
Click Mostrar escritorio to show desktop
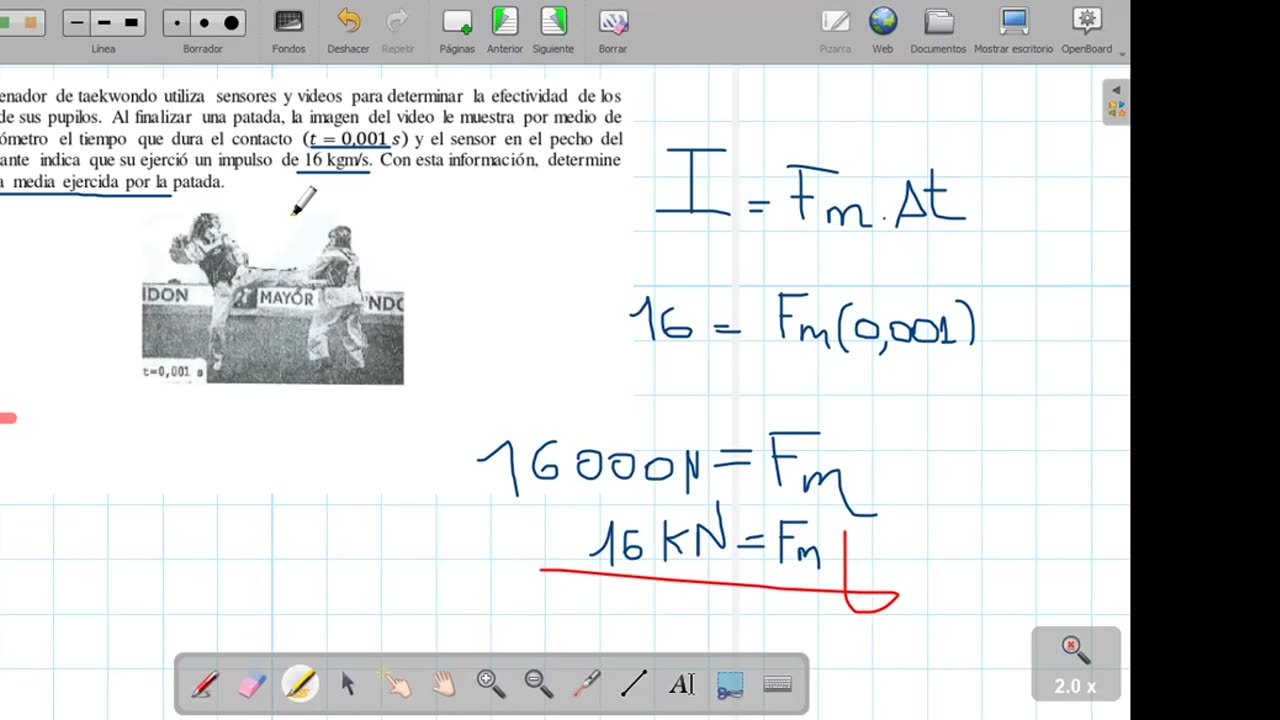(x=1014, y=31)
